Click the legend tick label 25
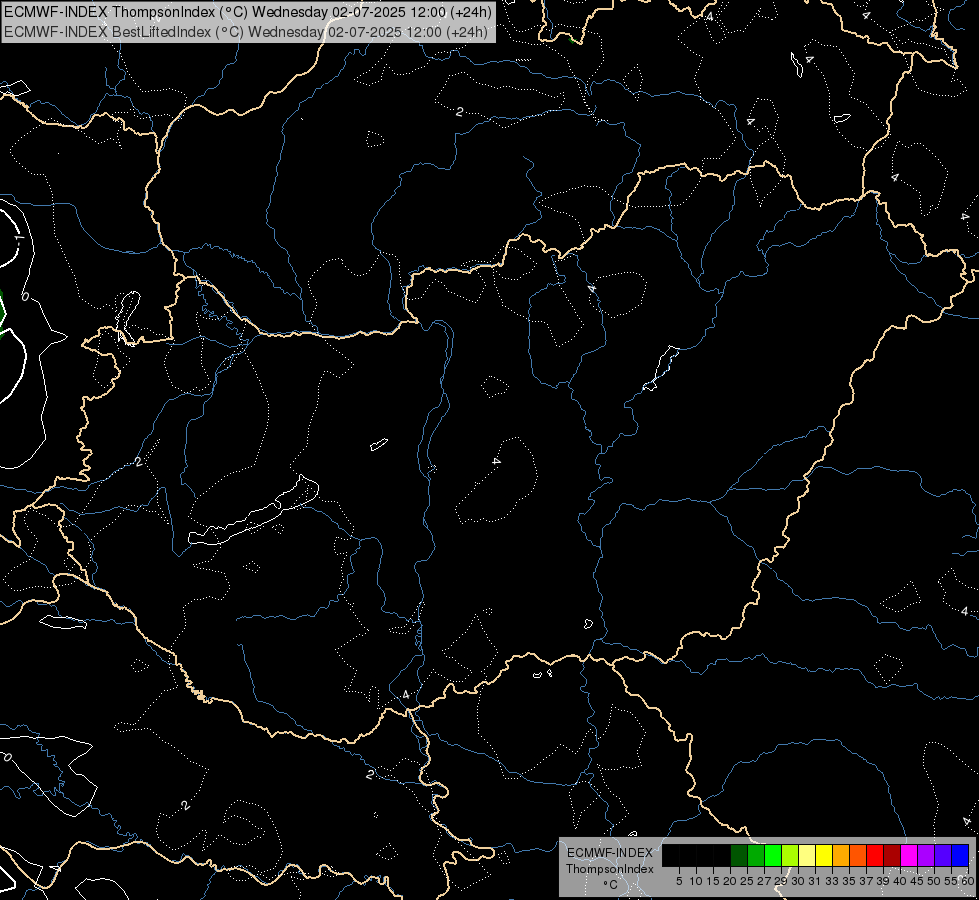Image resolution: width=979 pixels, height=900 pixels. coord(747,881)
